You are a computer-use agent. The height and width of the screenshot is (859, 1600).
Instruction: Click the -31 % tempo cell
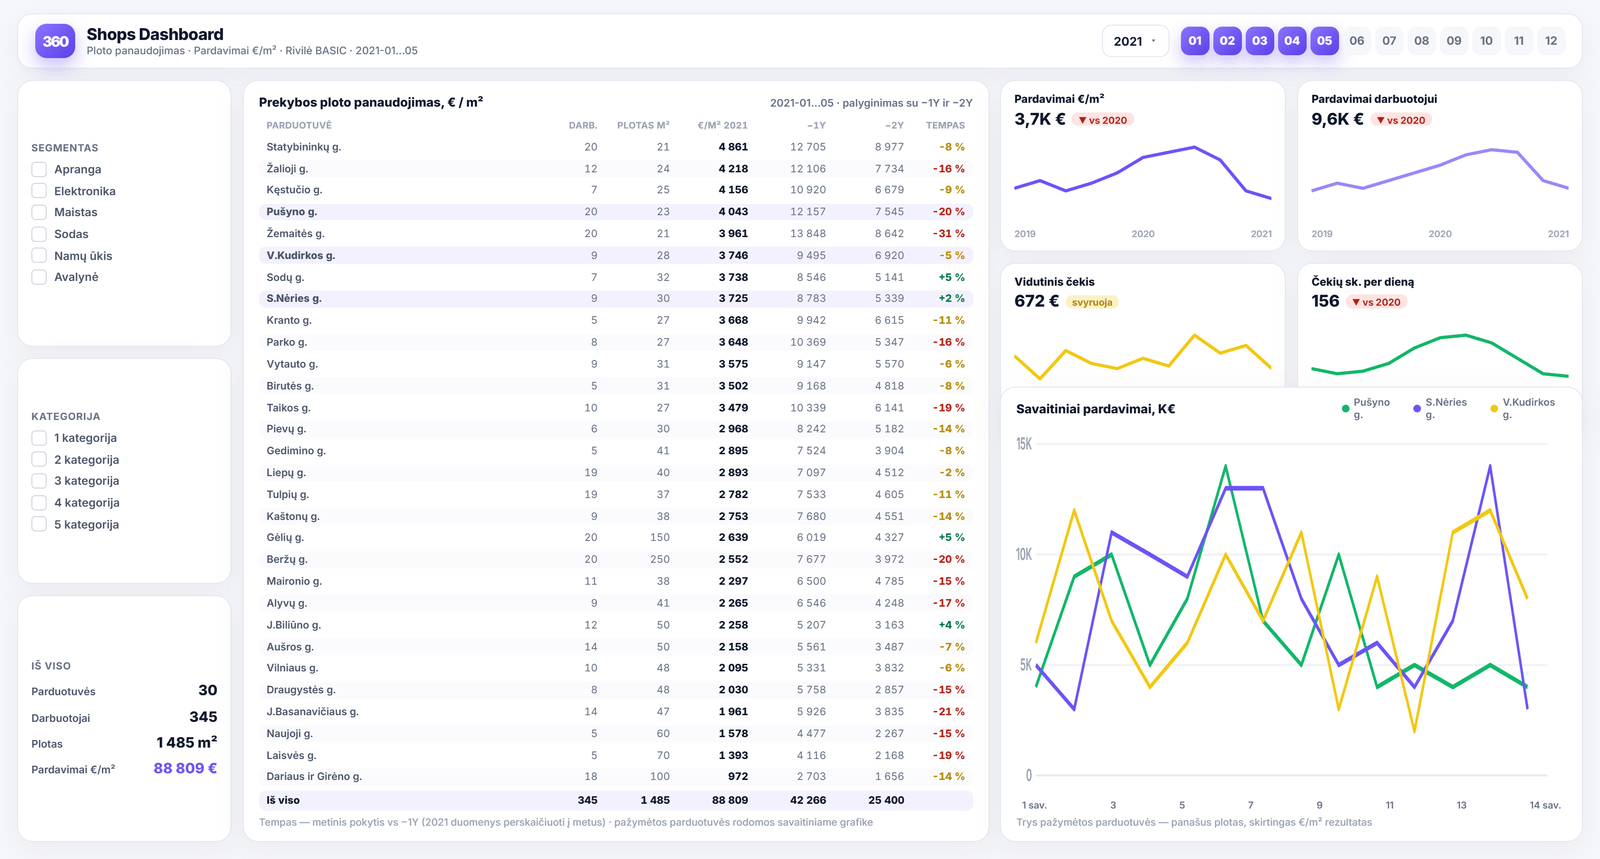click(949, 233)
